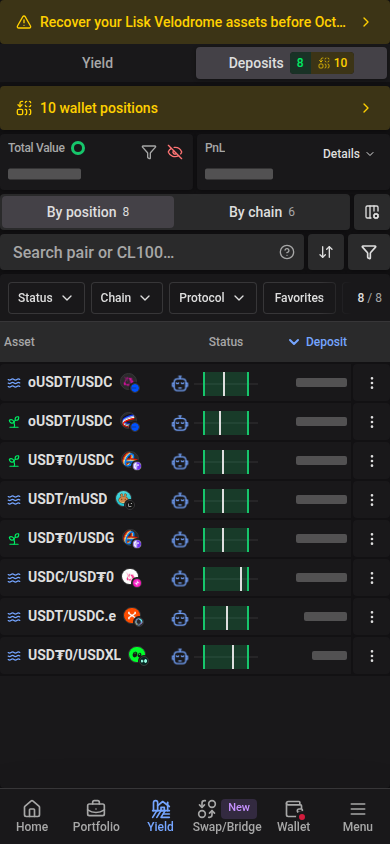Expand the Status filter dropdown
This screenshot has width=390, height=844.
[x=46, y=298]
